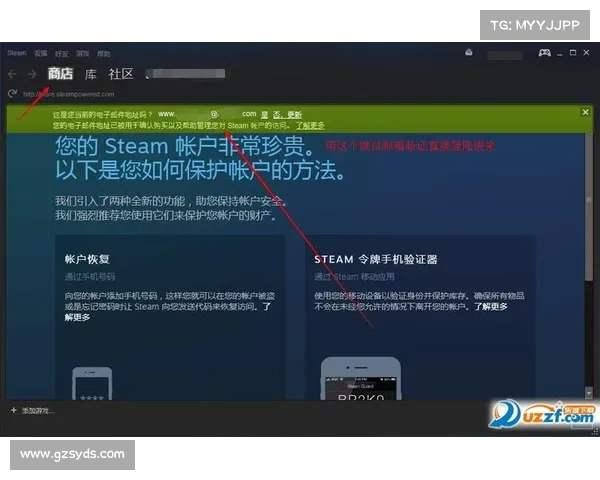Viewport: 600px width, 480px height.
Task: Click the page vertical scrollbar thumb
Action: pyautogui.click(x=589, y=208)
